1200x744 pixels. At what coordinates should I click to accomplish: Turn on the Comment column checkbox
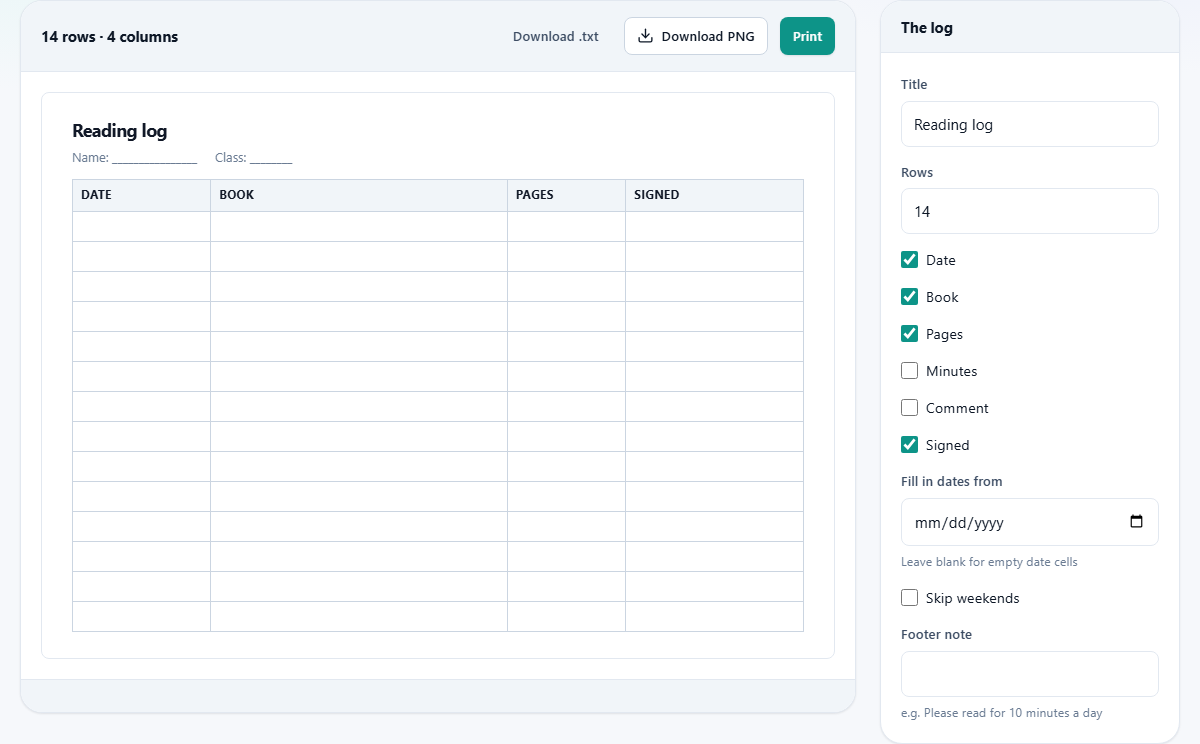pyautogui.click(x=910, y=408)
